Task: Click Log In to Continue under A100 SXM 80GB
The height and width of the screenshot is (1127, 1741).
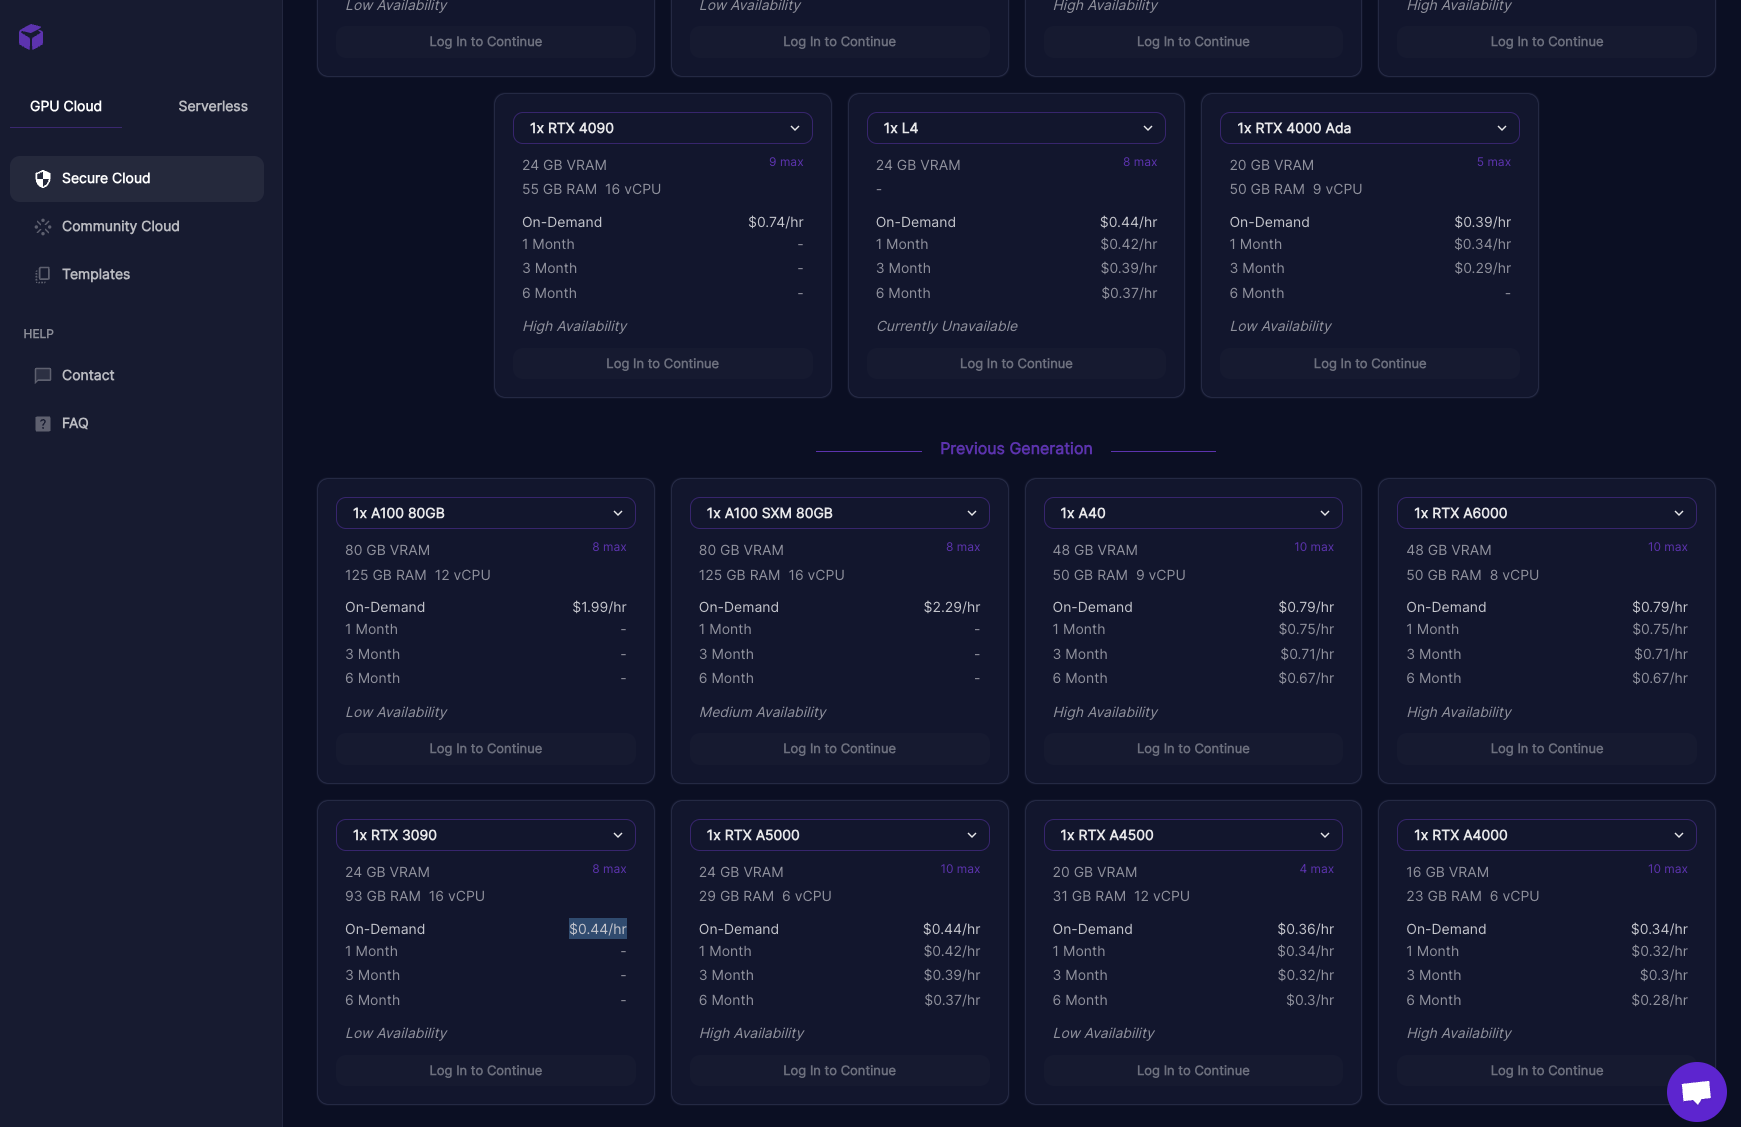Action: (840, 749)
